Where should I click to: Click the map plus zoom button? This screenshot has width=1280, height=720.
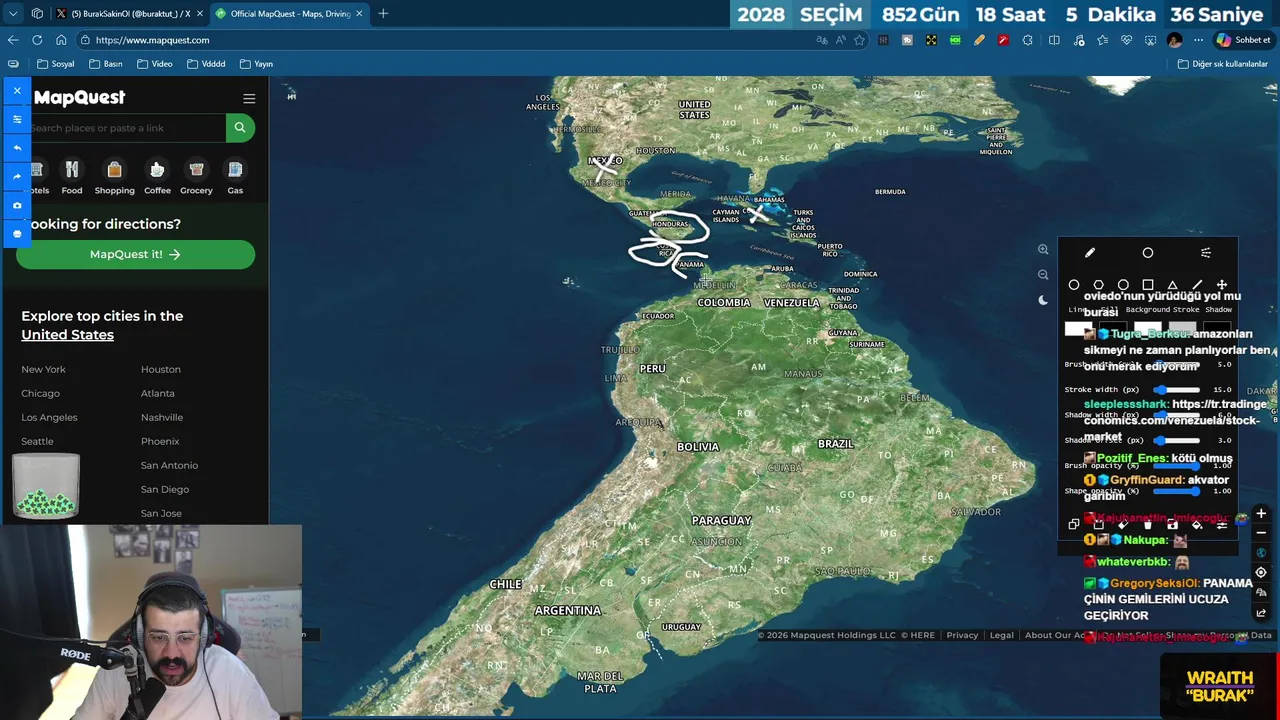coord(1261,514)
